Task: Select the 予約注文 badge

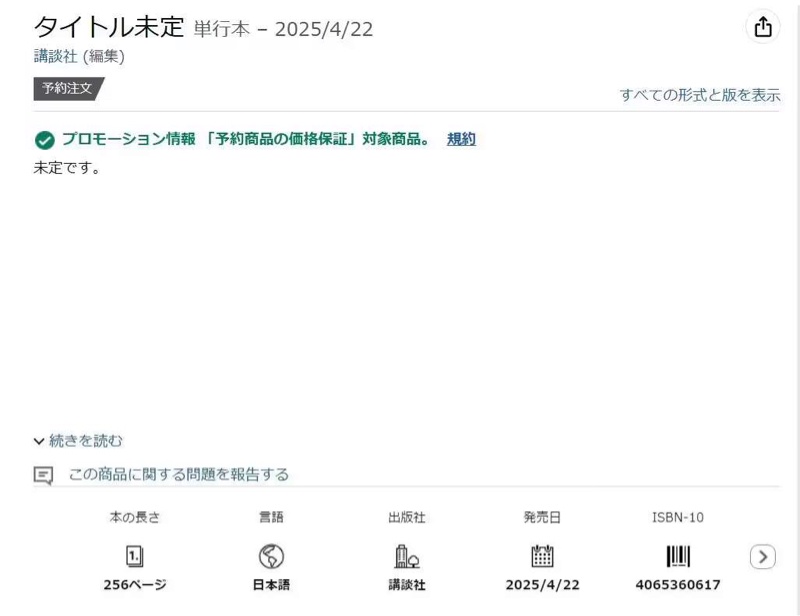Action: (x=68, y=89)
